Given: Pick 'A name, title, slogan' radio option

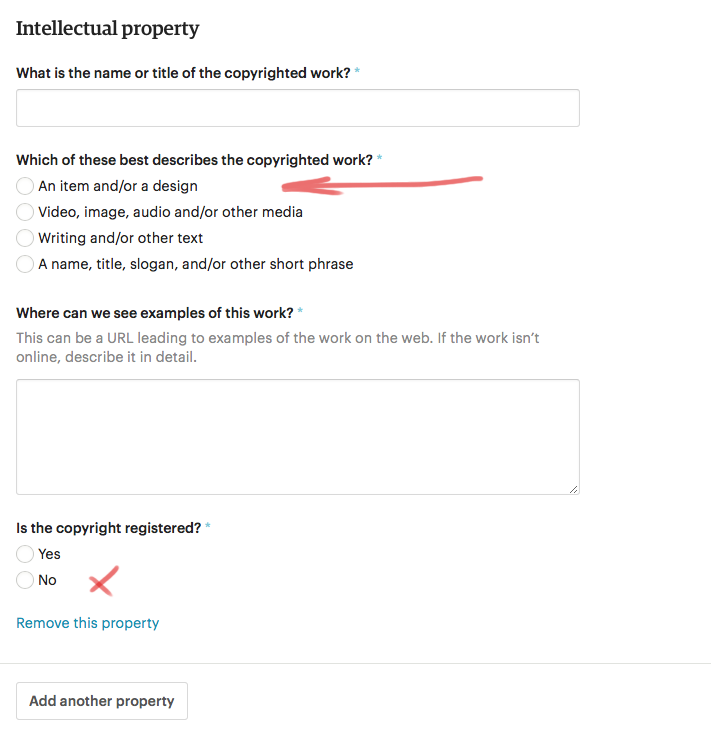Looking at the screenshot, I should click(x=24, y=264).
